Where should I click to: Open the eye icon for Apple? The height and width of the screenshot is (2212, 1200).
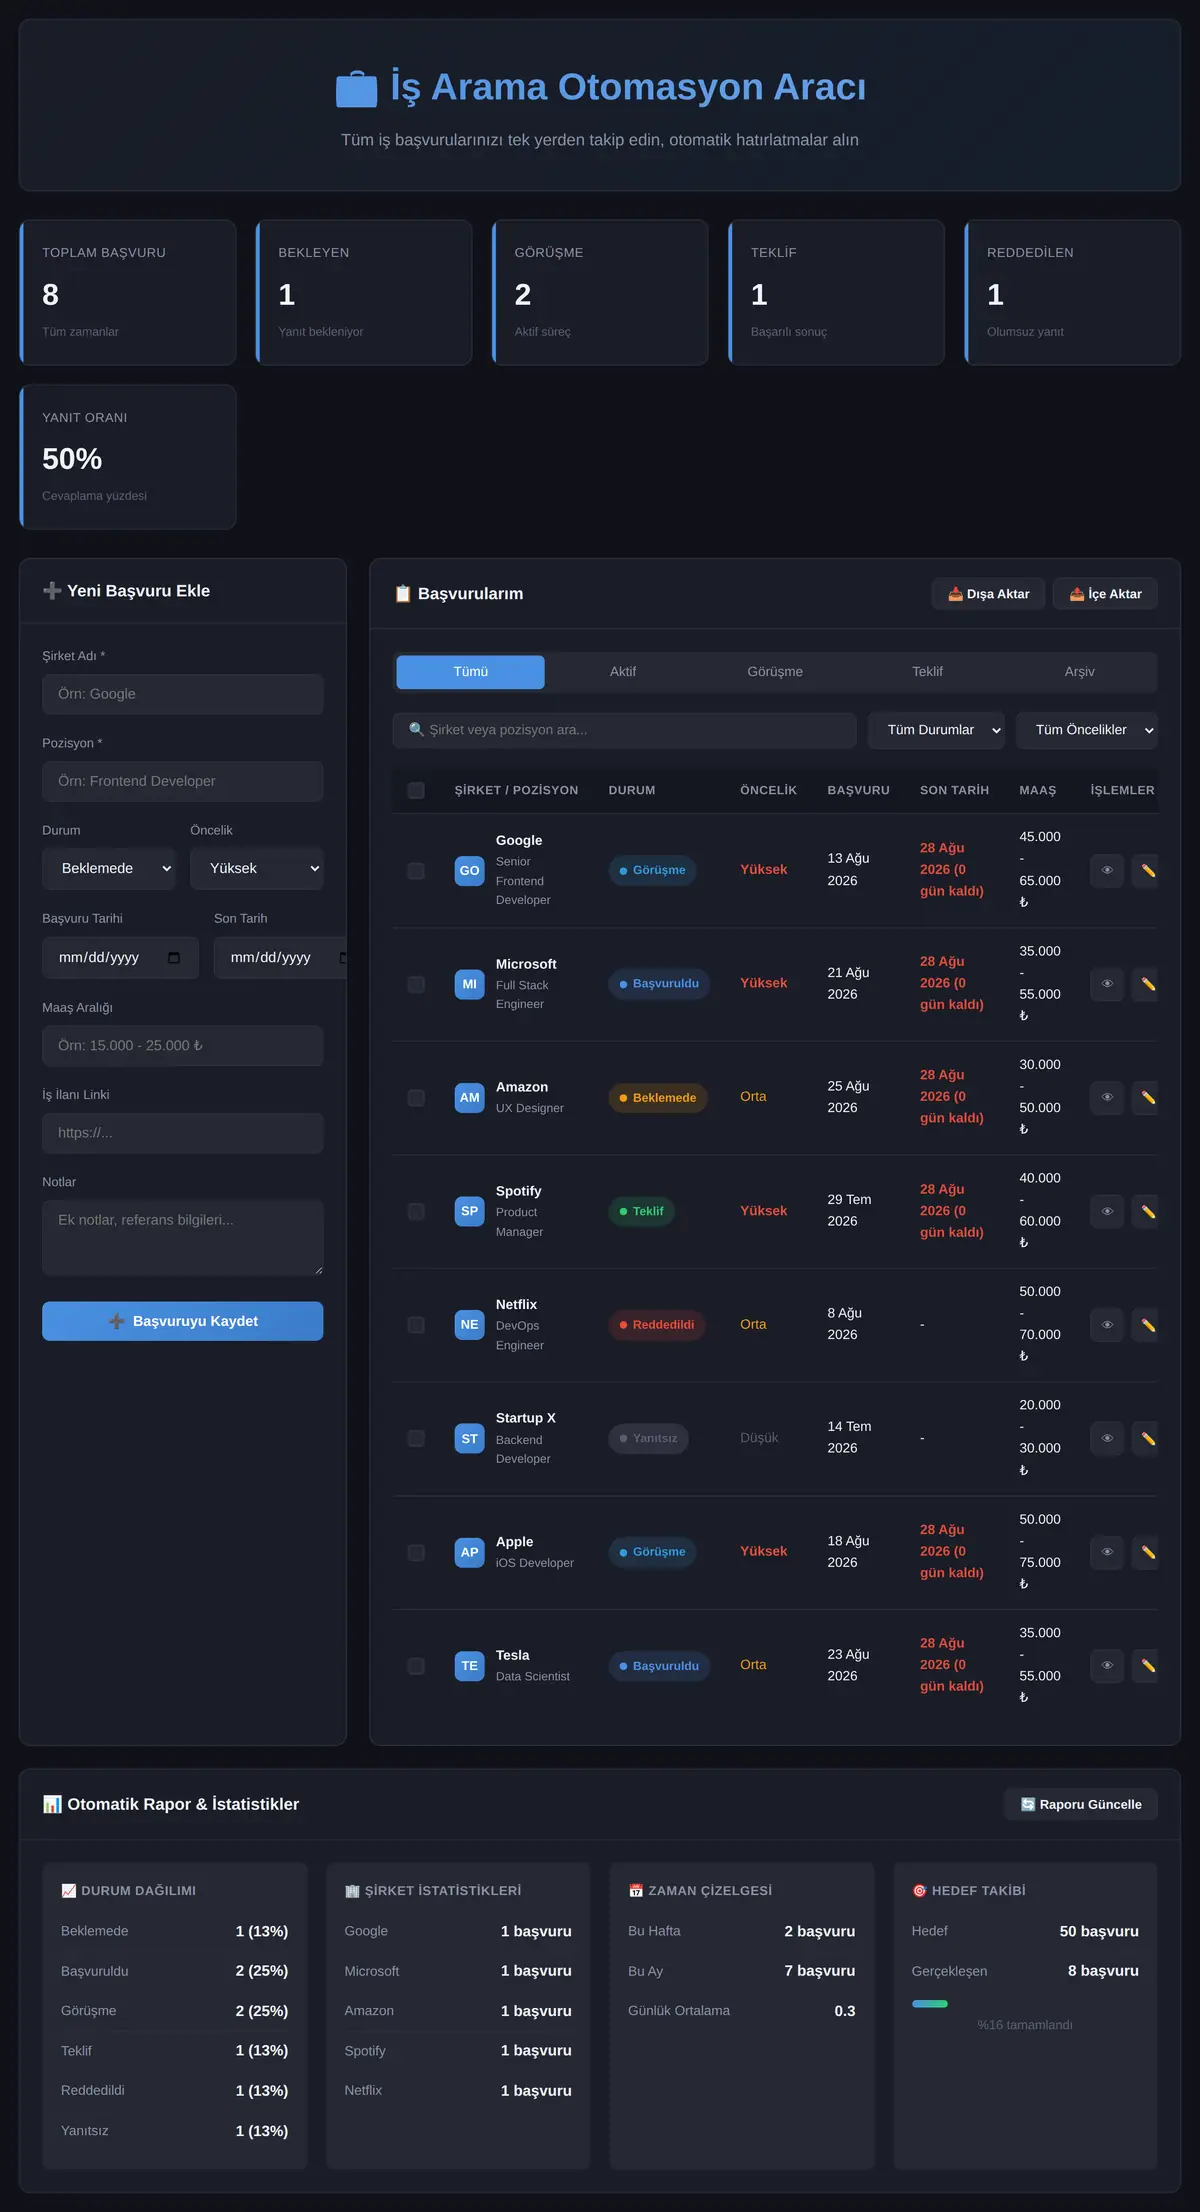coord(1107,1552)
